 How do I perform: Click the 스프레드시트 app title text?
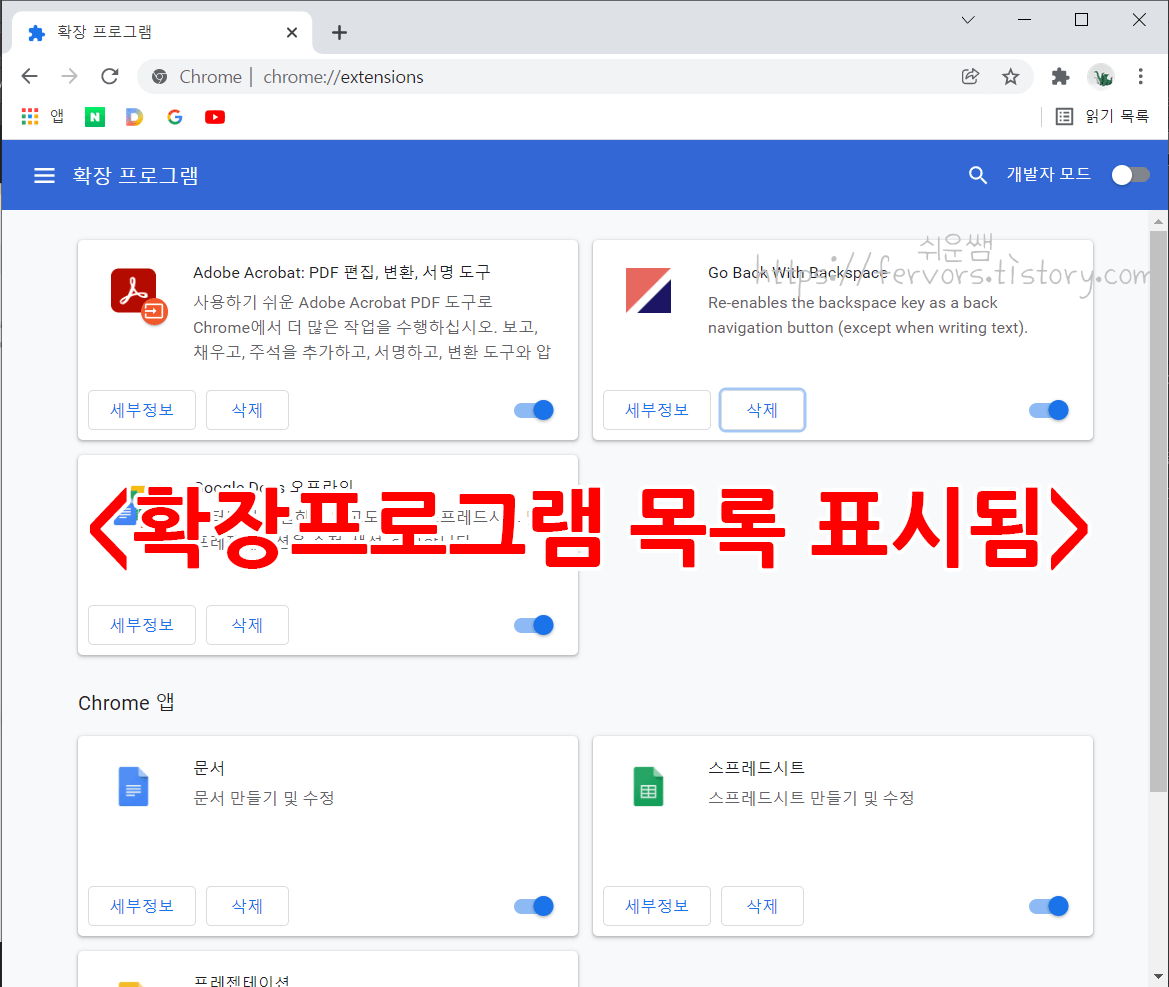click(756, 767)
